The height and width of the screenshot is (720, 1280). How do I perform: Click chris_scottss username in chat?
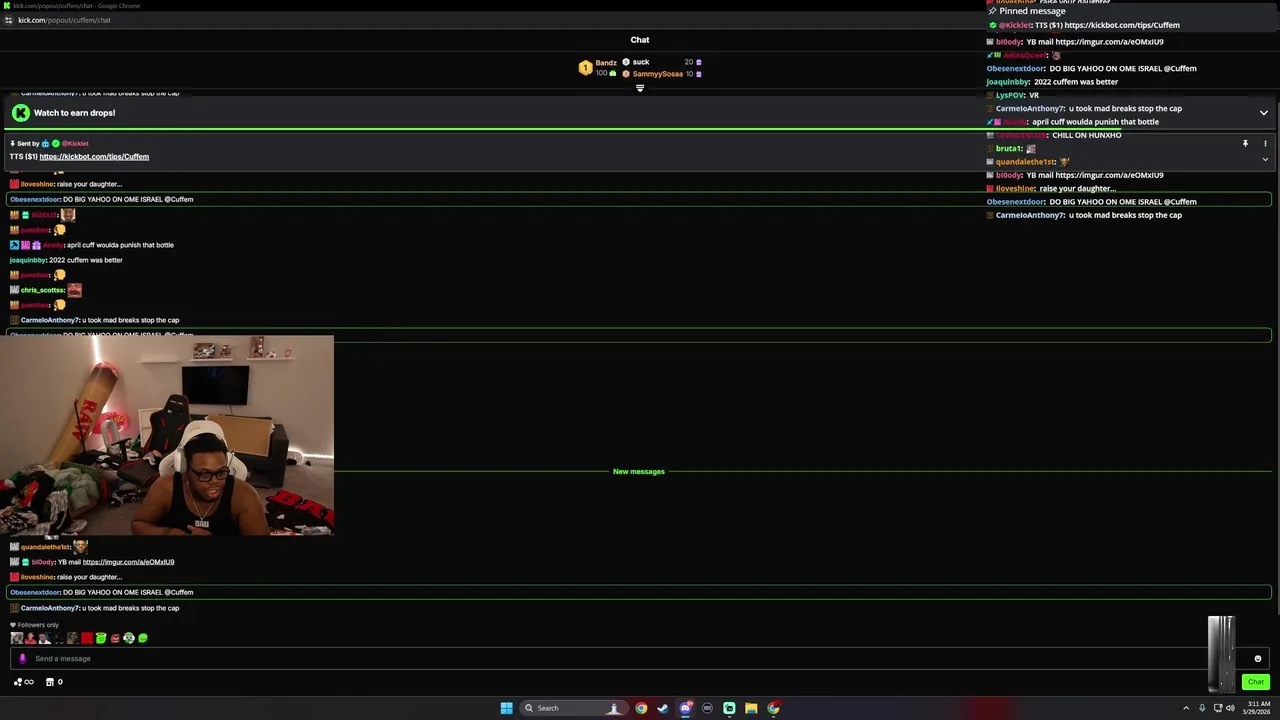coord(42,290)
